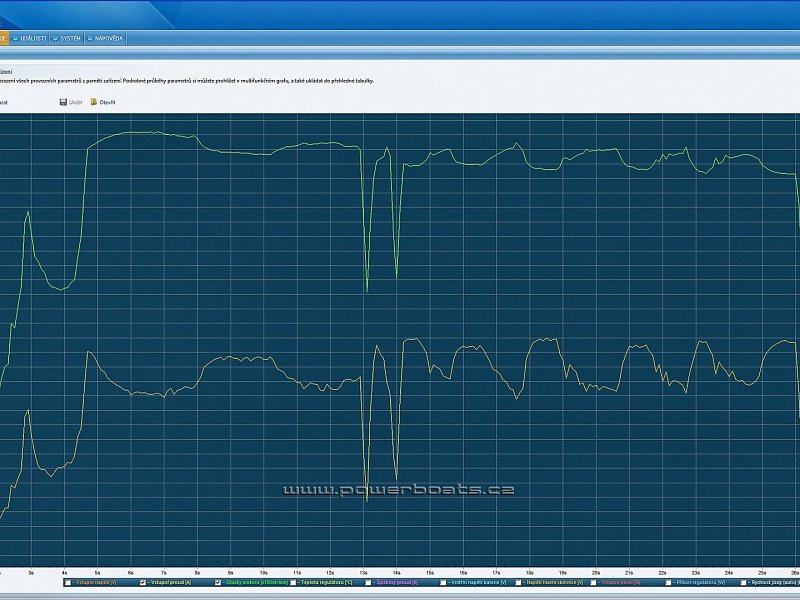
Task: Enable the Špičkový proud [A] checkbox
Action: (x=368, y=582)
